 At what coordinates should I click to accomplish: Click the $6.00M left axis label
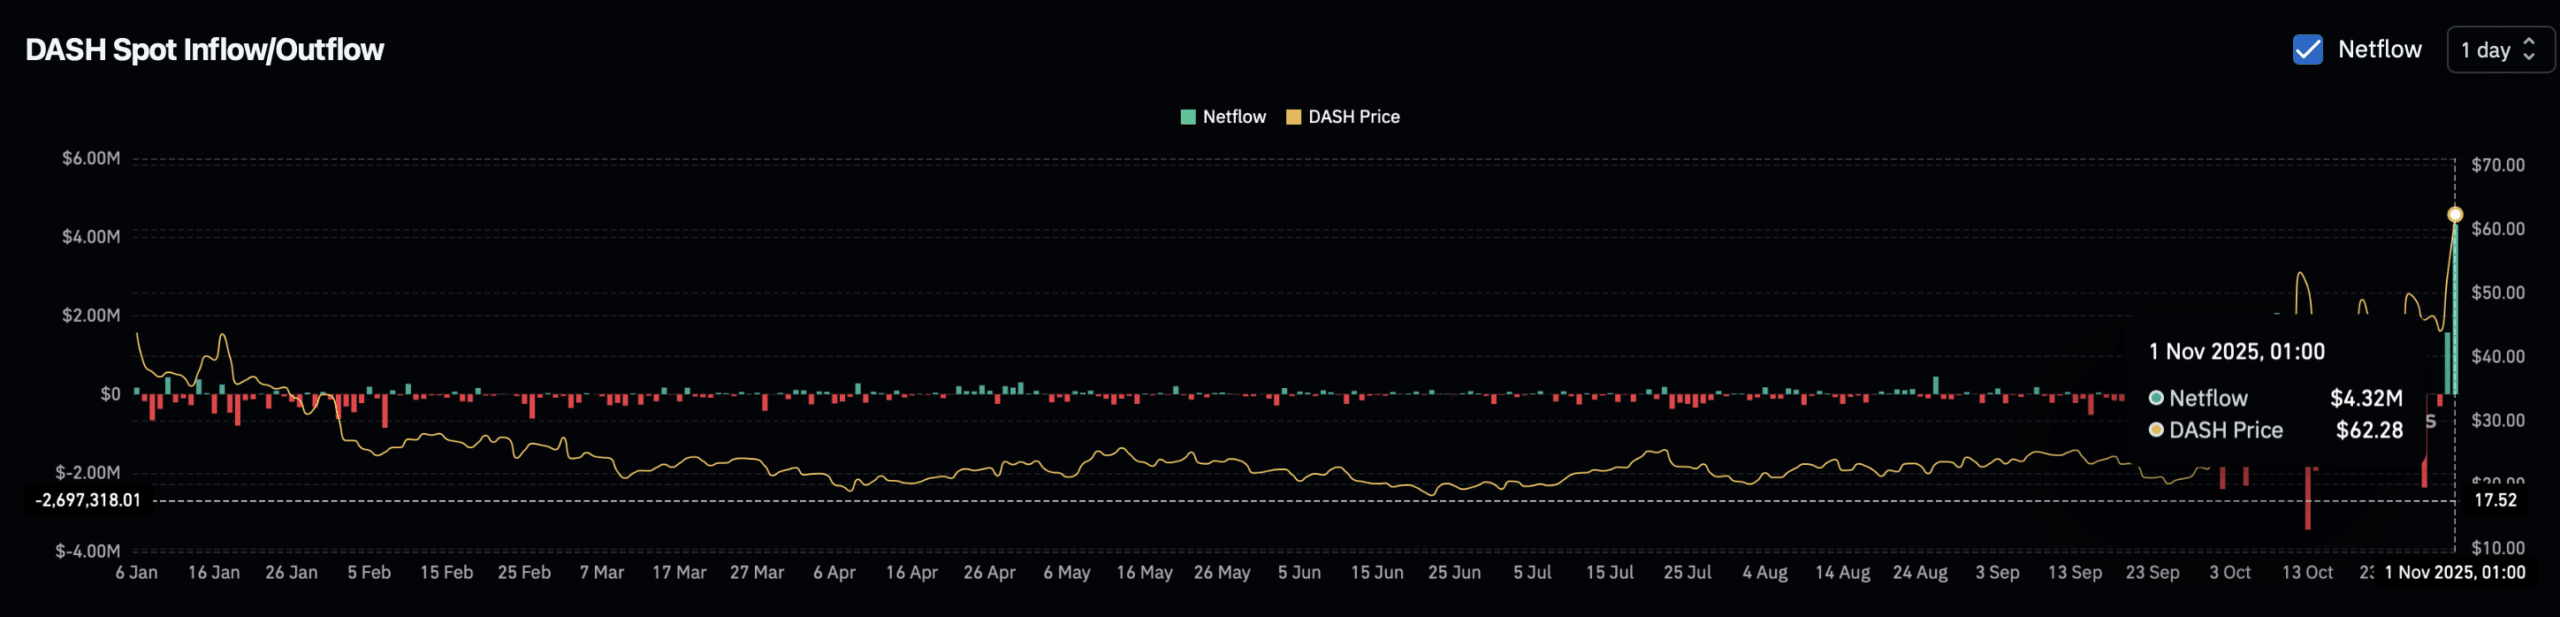[x=90, y=158]
